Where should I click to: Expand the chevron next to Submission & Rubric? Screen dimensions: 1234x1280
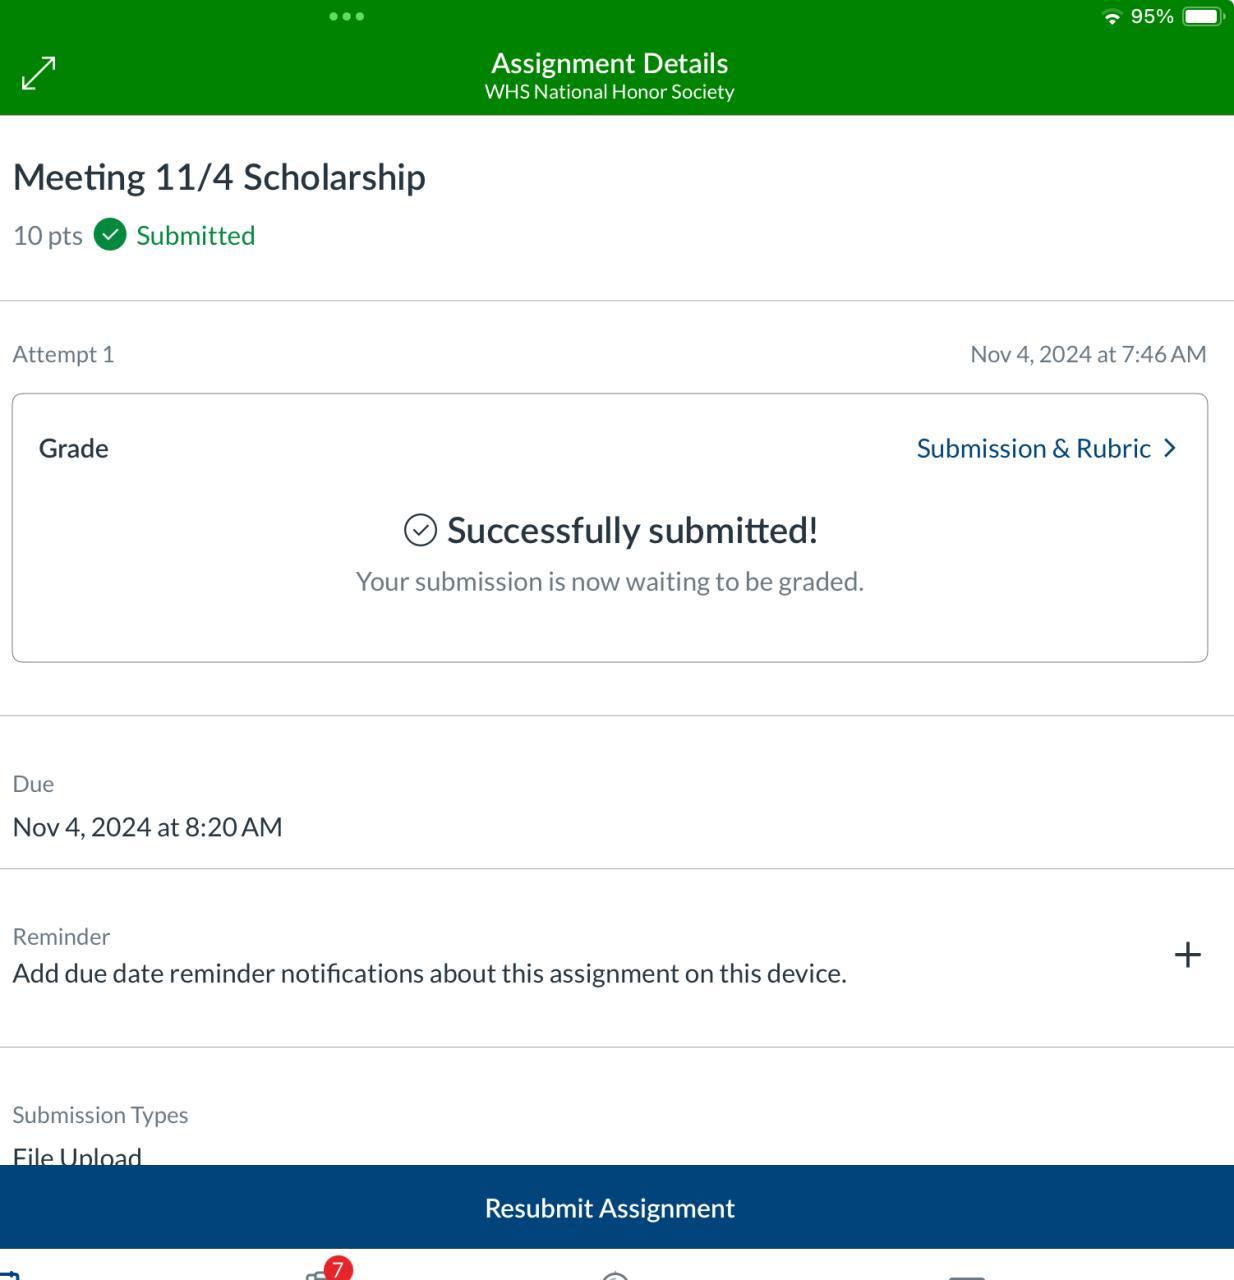[x=1170, y=448]
